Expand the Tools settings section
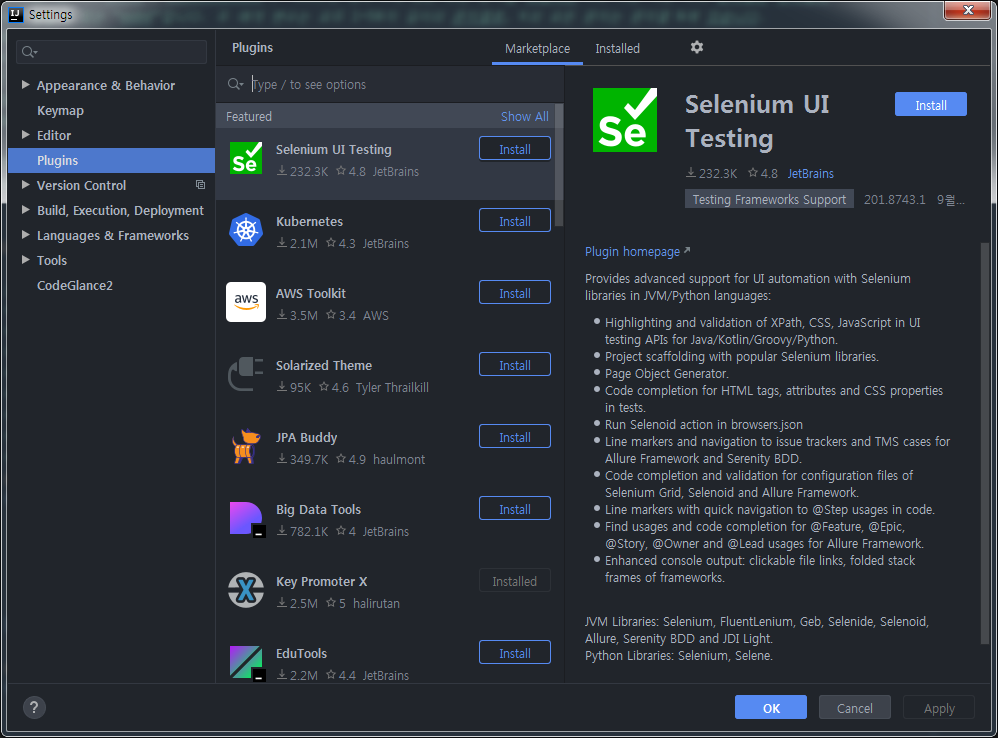 point(25,260)
